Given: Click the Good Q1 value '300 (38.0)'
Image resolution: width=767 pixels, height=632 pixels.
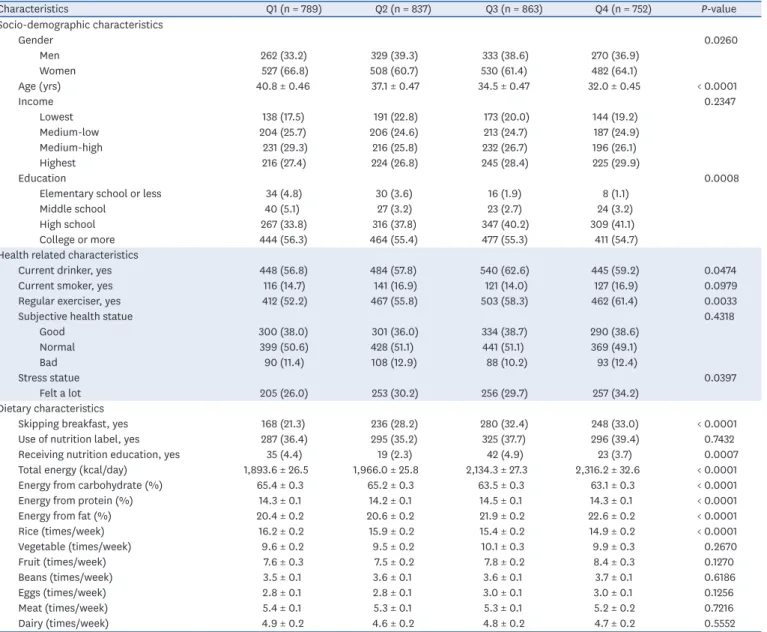Looking at the screenshot, I should pos(283,332).
